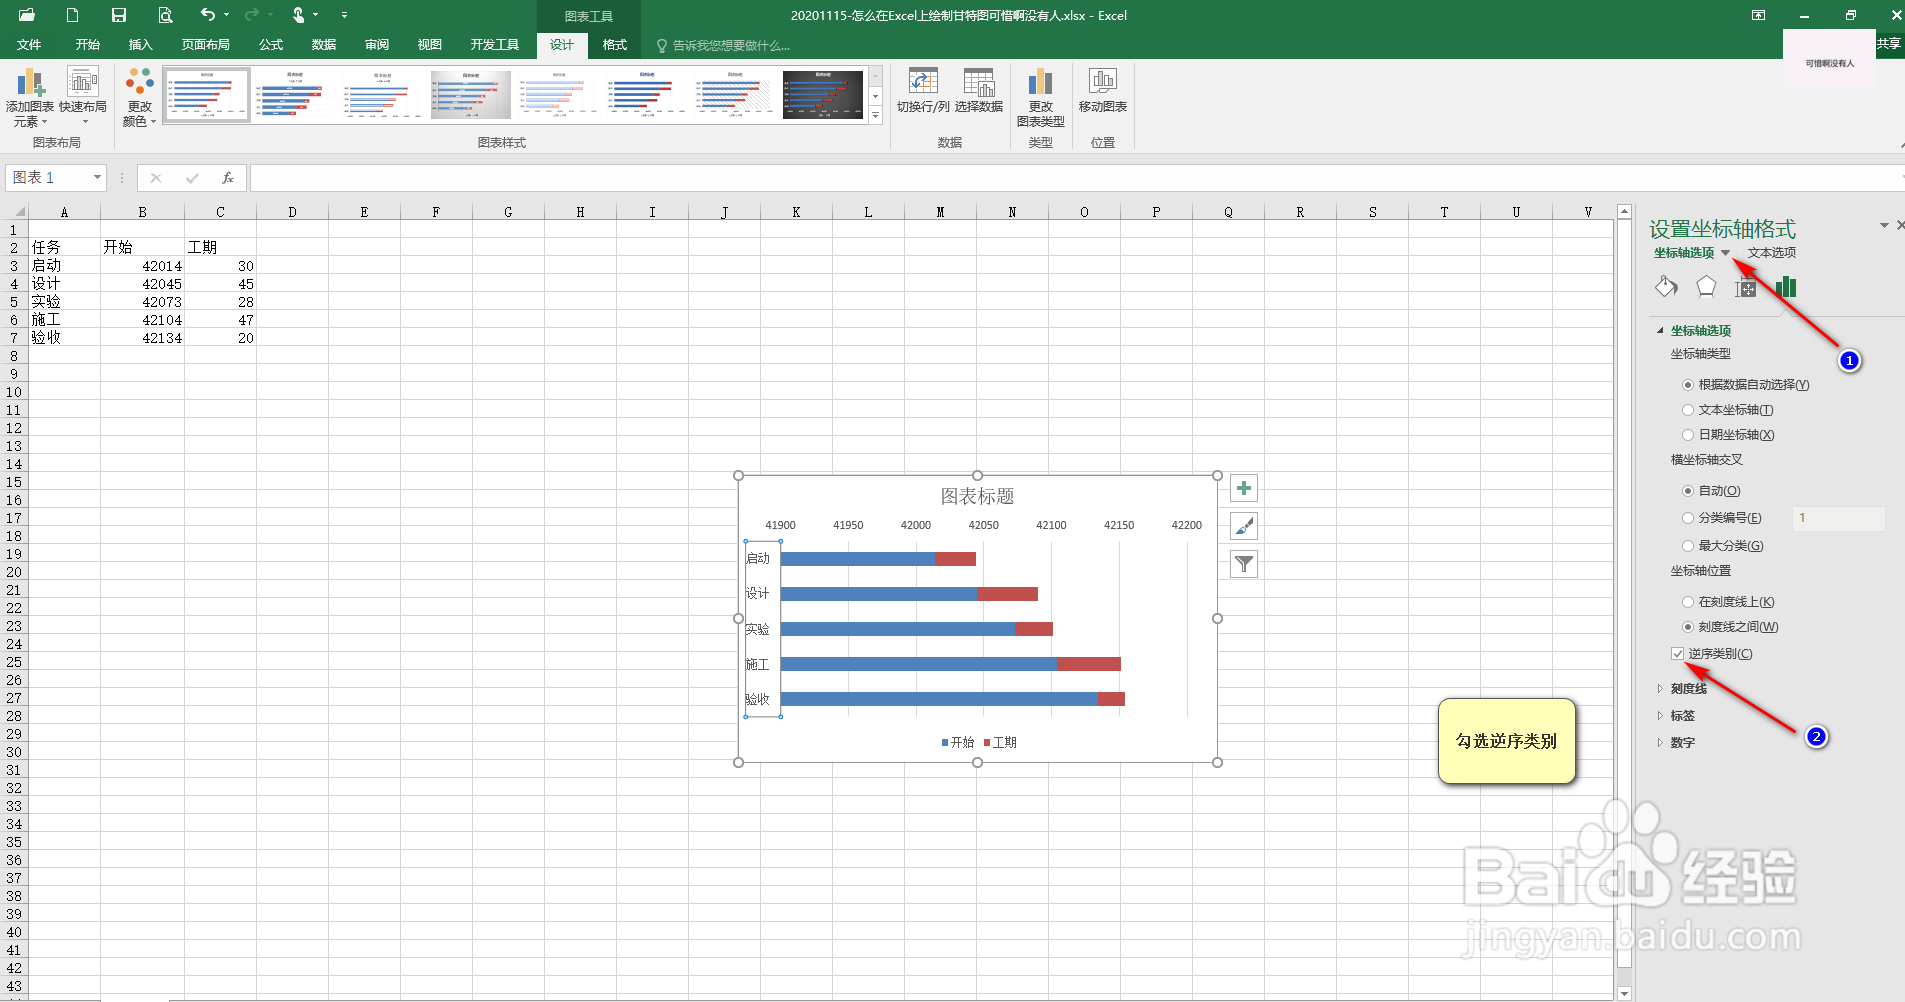Select 刻度线之间 radio button
The height and width of the screenshot is (1002, 1905).
point(1688,627)
